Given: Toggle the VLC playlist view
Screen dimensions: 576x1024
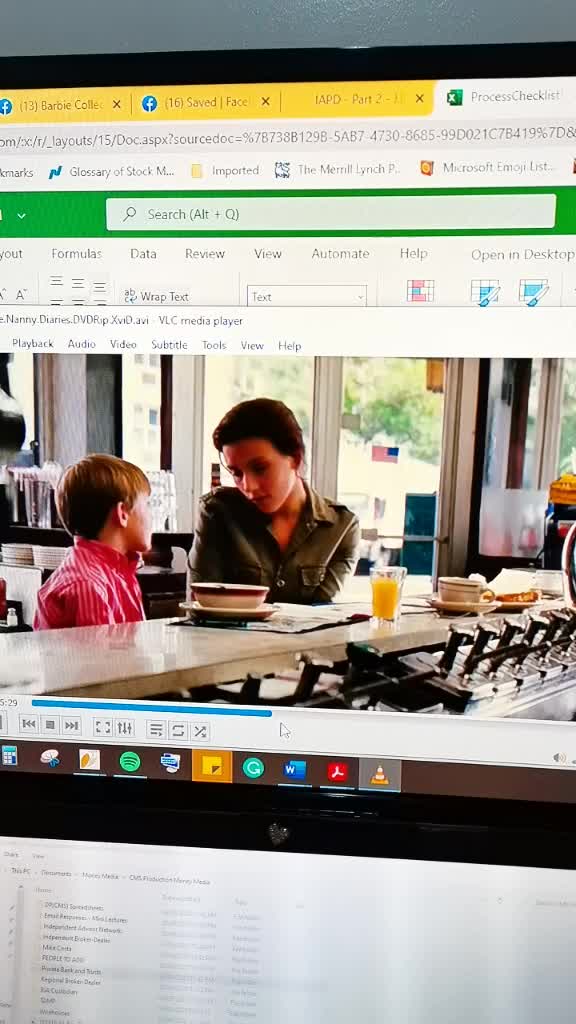Looking at the screenshot, I should 155,729.
